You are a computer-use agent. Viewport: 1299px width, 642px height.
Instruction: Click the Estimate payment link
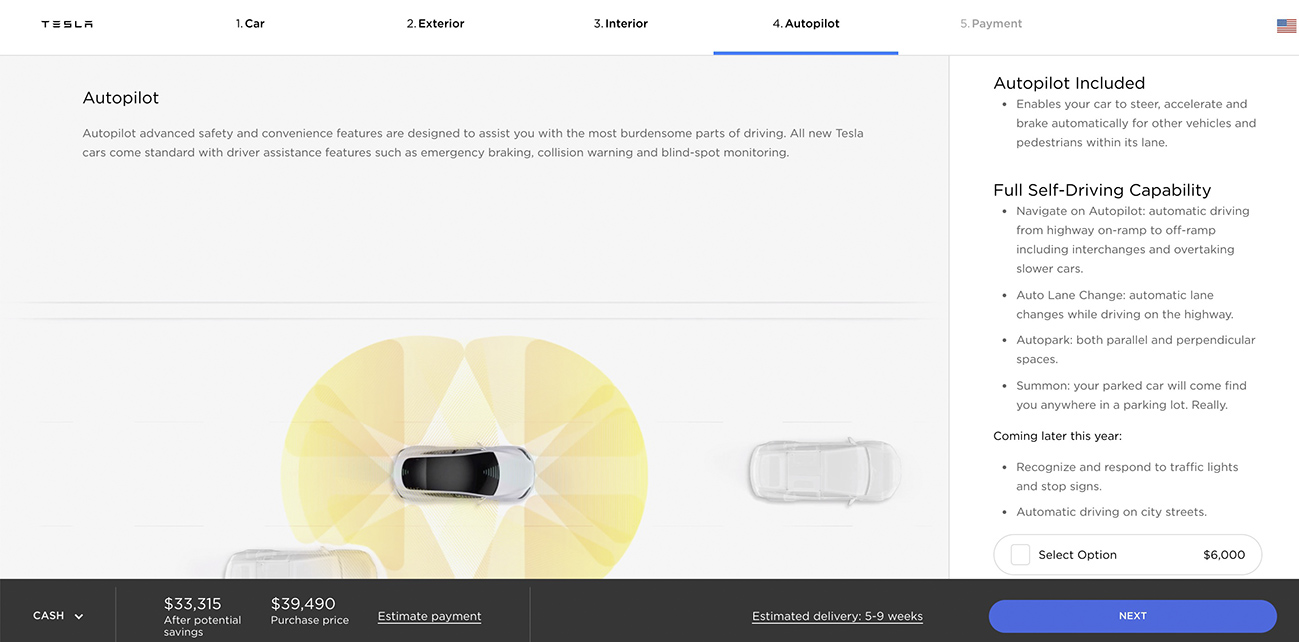[429, 617]
